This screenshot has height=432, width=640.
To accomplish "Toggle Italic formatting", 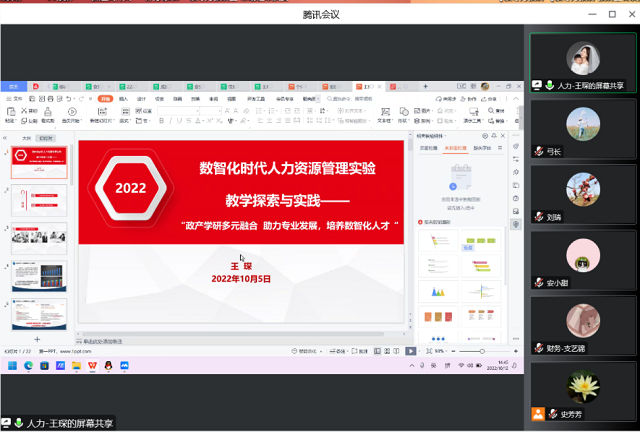I will (x=171, y=121).
